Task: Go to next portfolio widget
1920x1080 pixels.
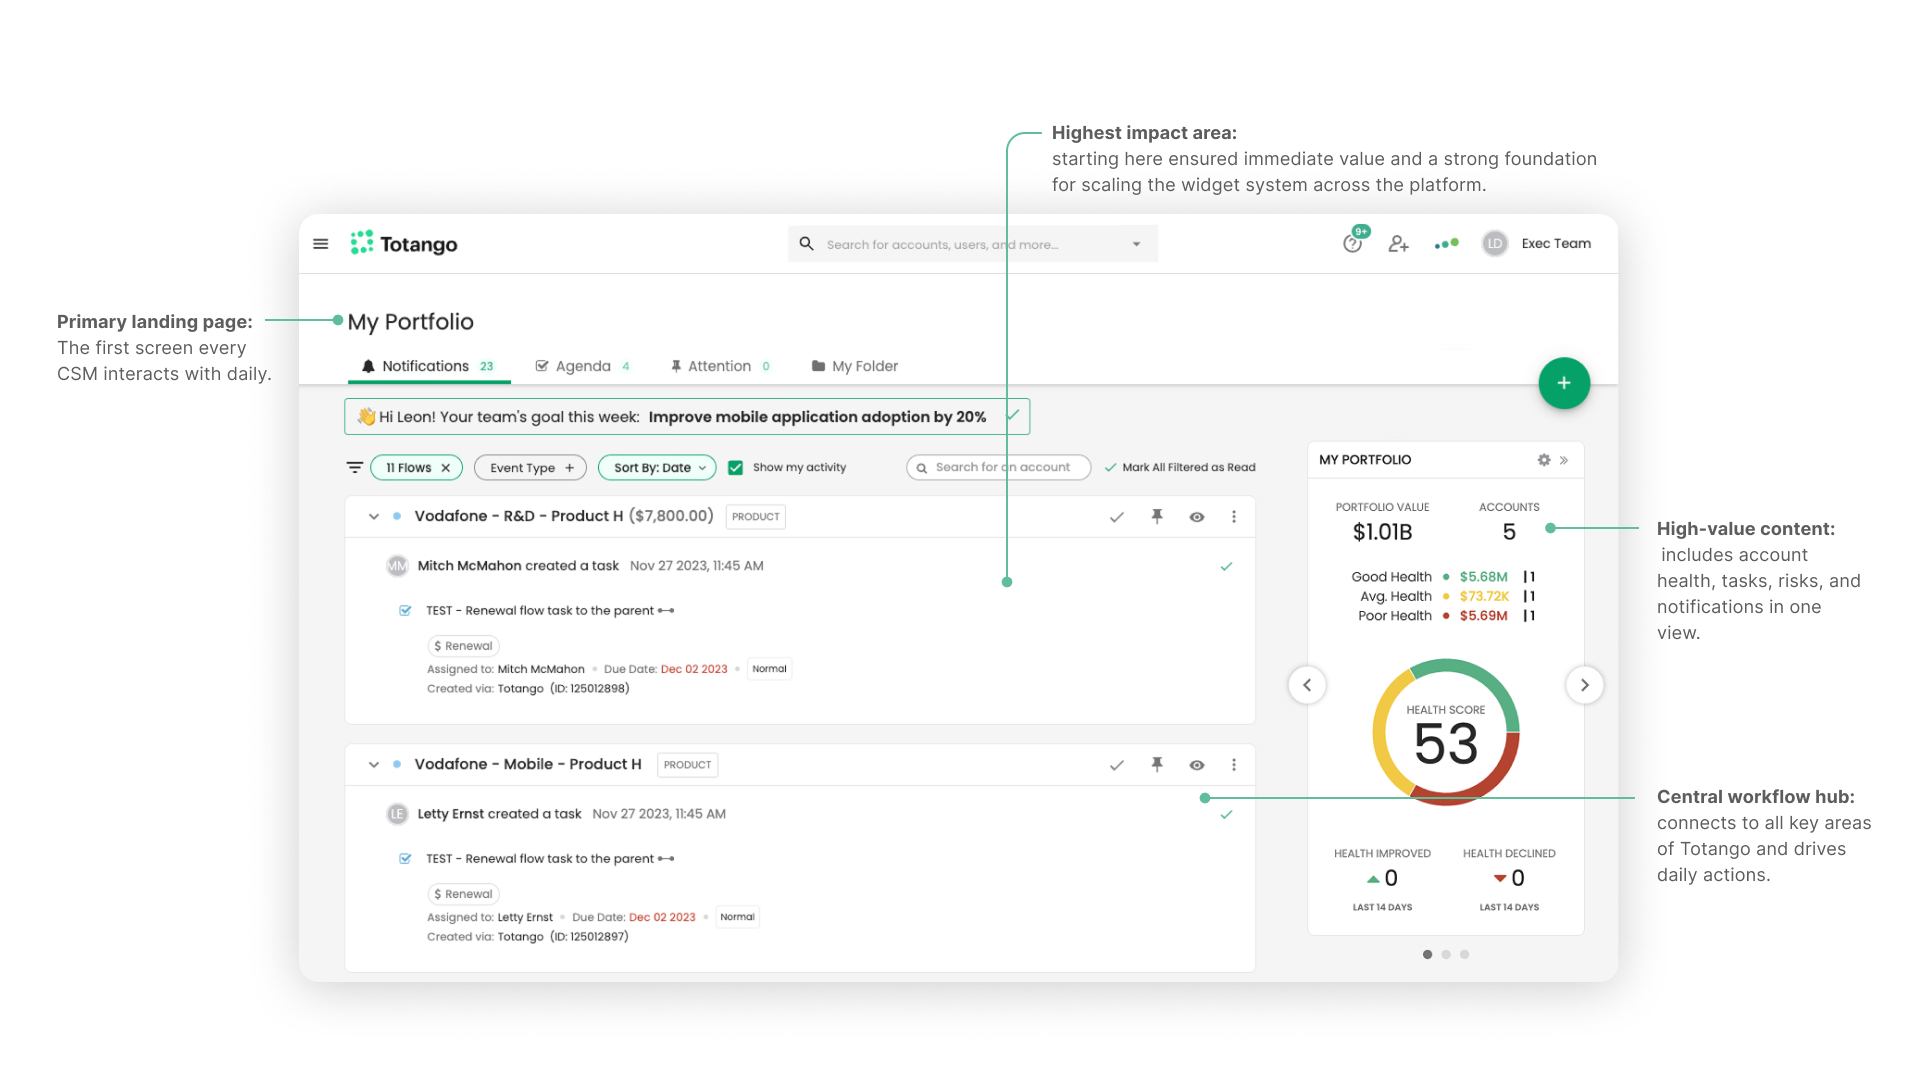Action: [1585, 685]
